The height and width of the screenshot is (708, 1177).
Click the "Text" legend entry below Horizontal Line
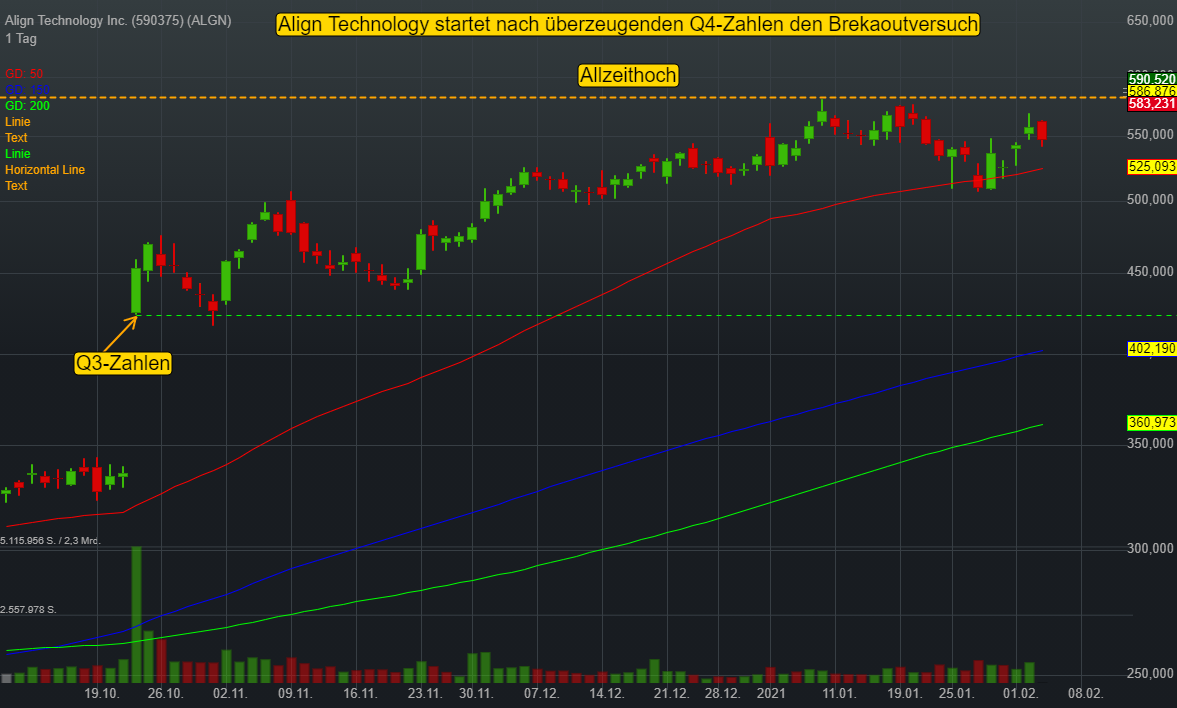point(16,185)
